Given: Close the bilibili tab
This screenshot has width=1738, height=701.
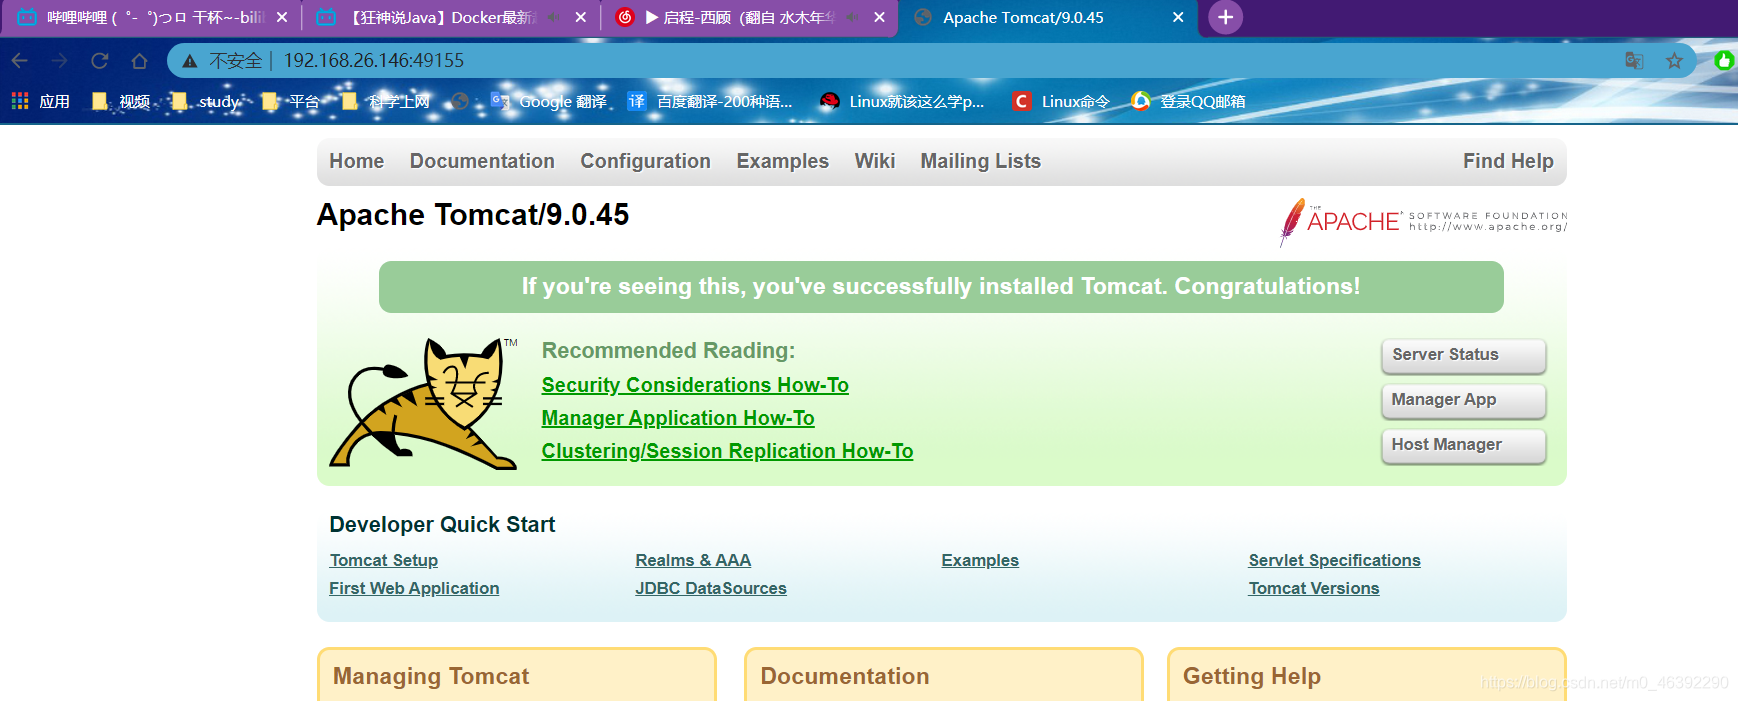Looking at the screenshot, I should 282,17.
